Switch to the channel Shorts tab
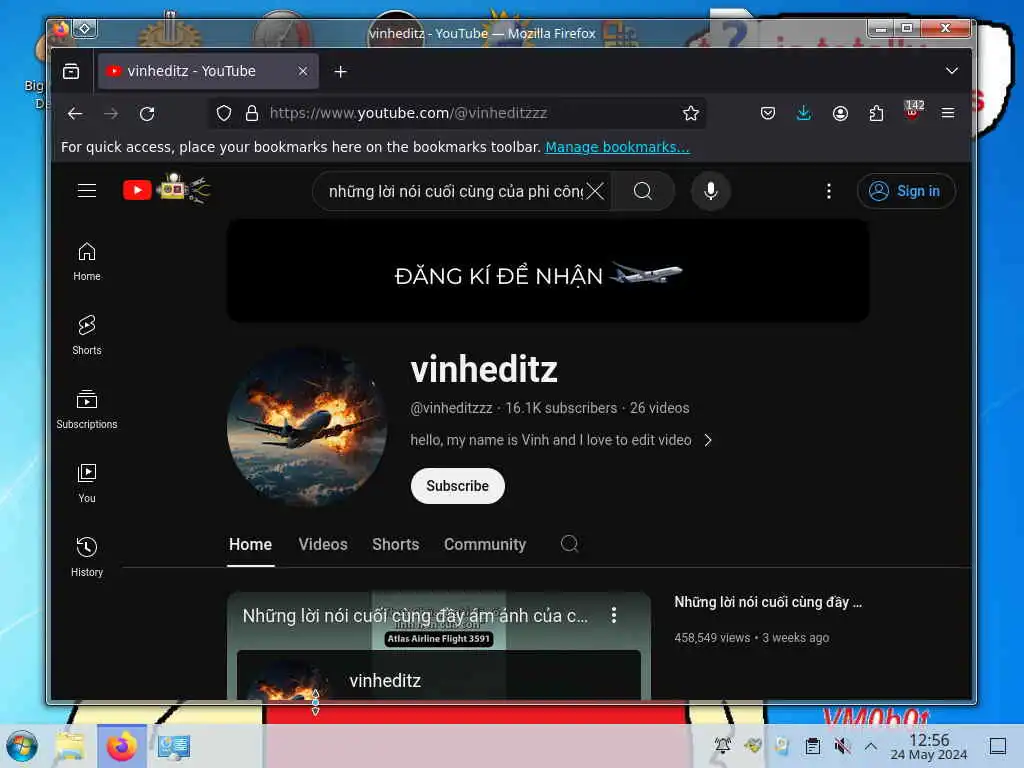The image size is (1024, 768). (396, 545)
